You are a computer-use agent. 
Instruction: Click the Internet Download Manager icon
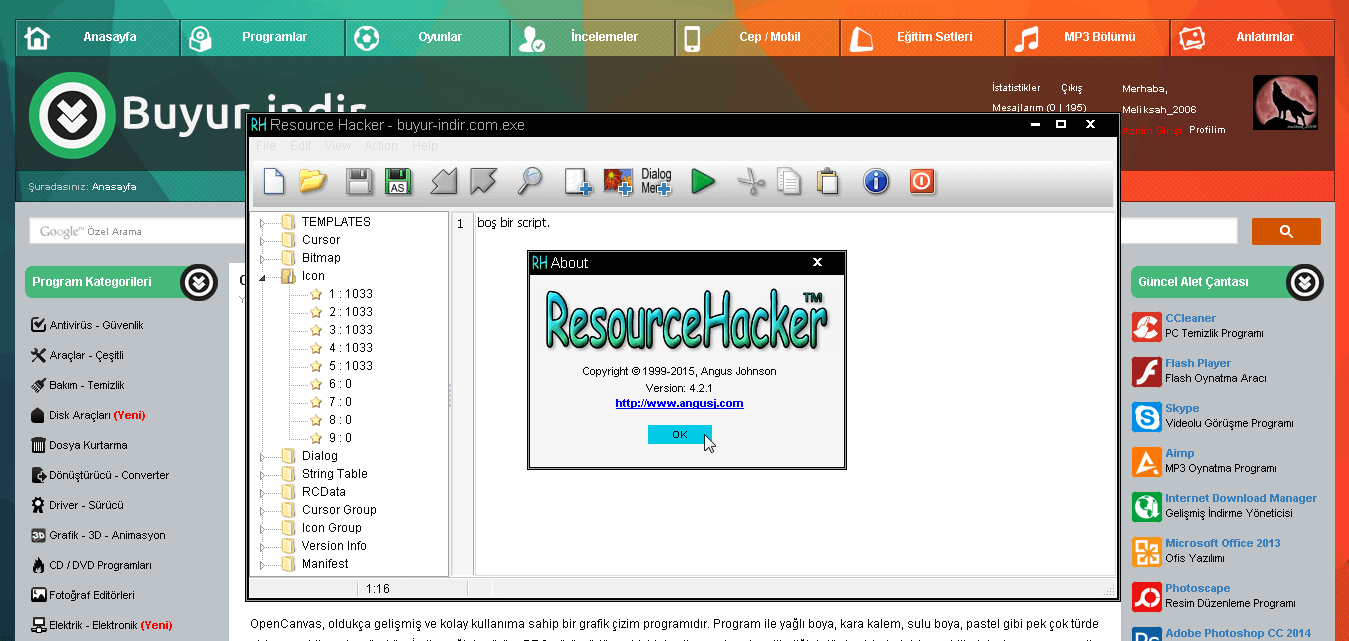[x=1146, y=506]
